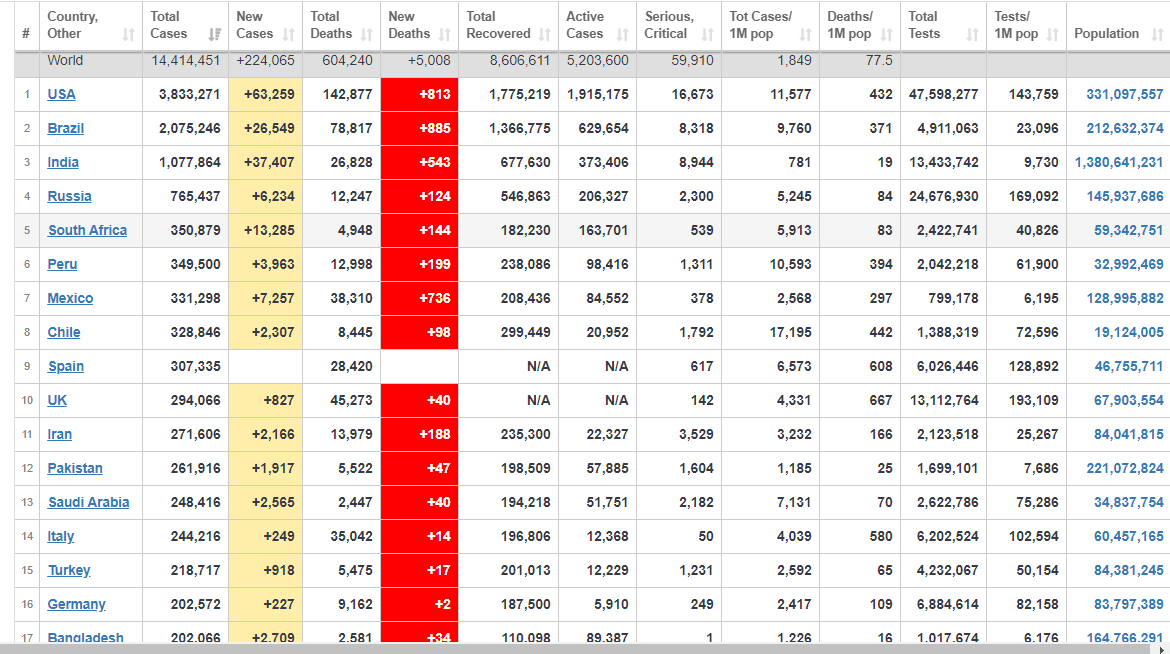
Task: Click the New Deaths sort arrows
Action: point(445,34)
